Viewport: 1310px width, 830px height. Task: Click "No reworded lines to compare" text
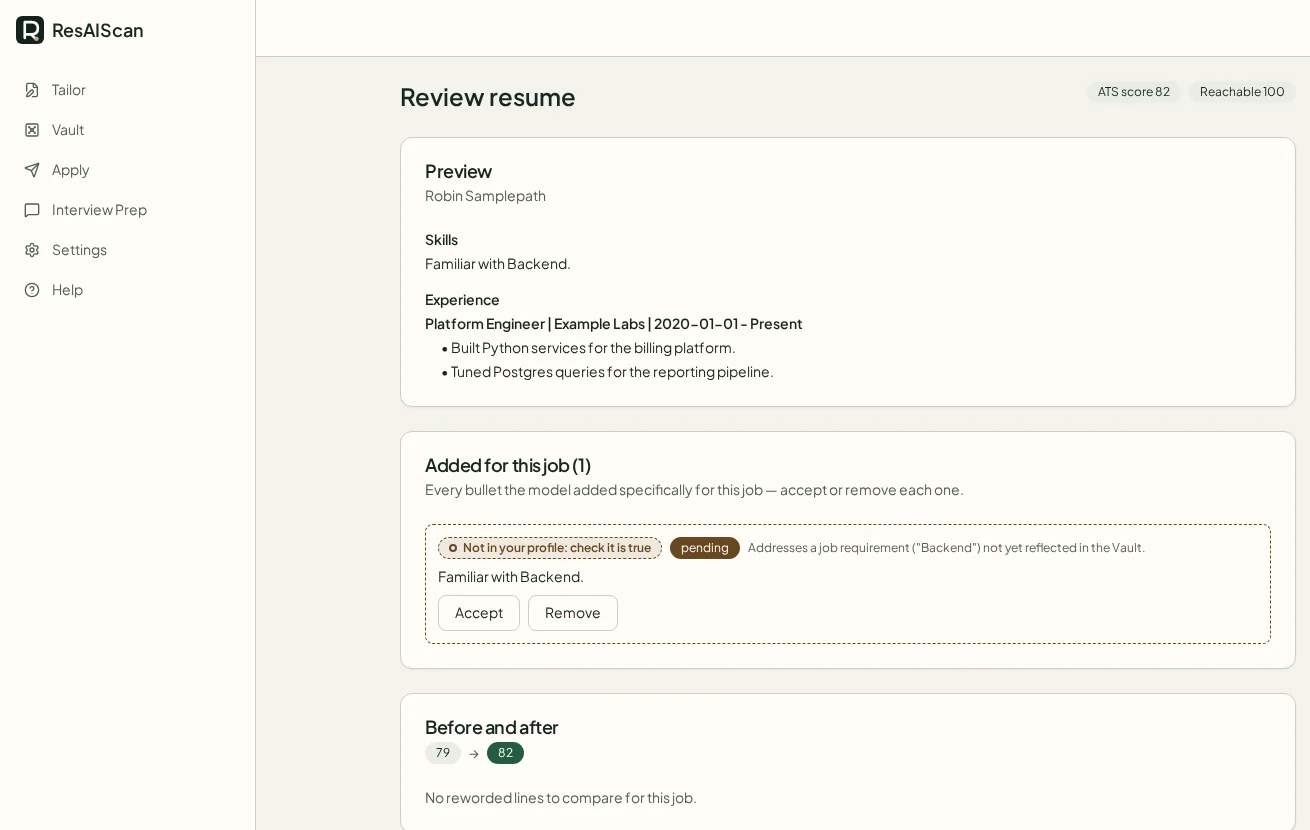tap(560, 798)
